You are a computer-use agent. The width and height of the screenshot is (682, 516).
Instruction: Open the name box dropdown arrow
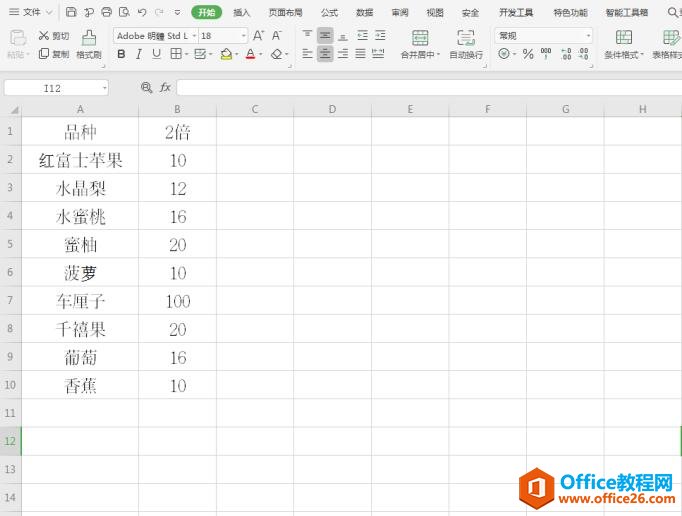tap(104, 88)
